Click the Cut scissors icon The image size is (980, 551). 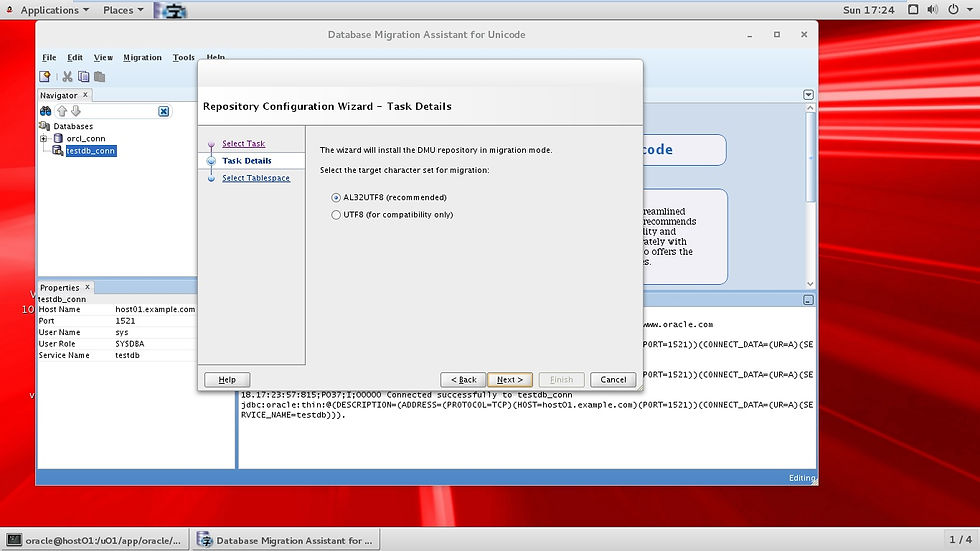click(x=67, y=76)
